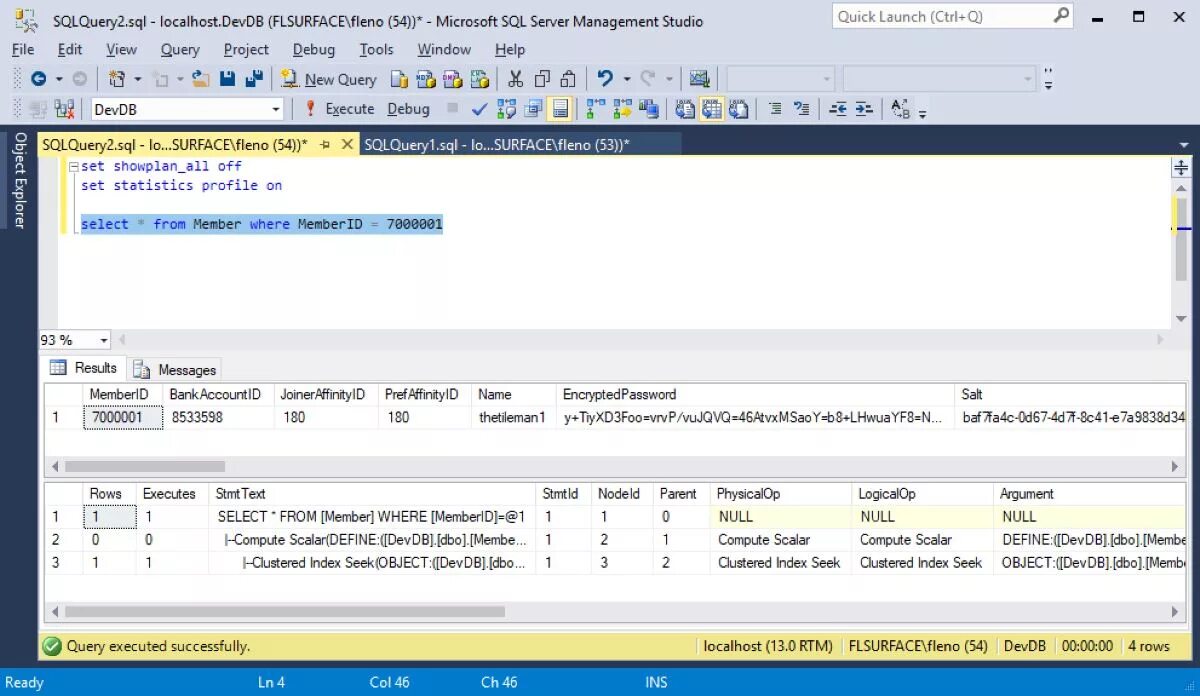The width and height of the screenshot is (1200, 696).
Task: Click the editor split window handle
Action: (1181, 167)
